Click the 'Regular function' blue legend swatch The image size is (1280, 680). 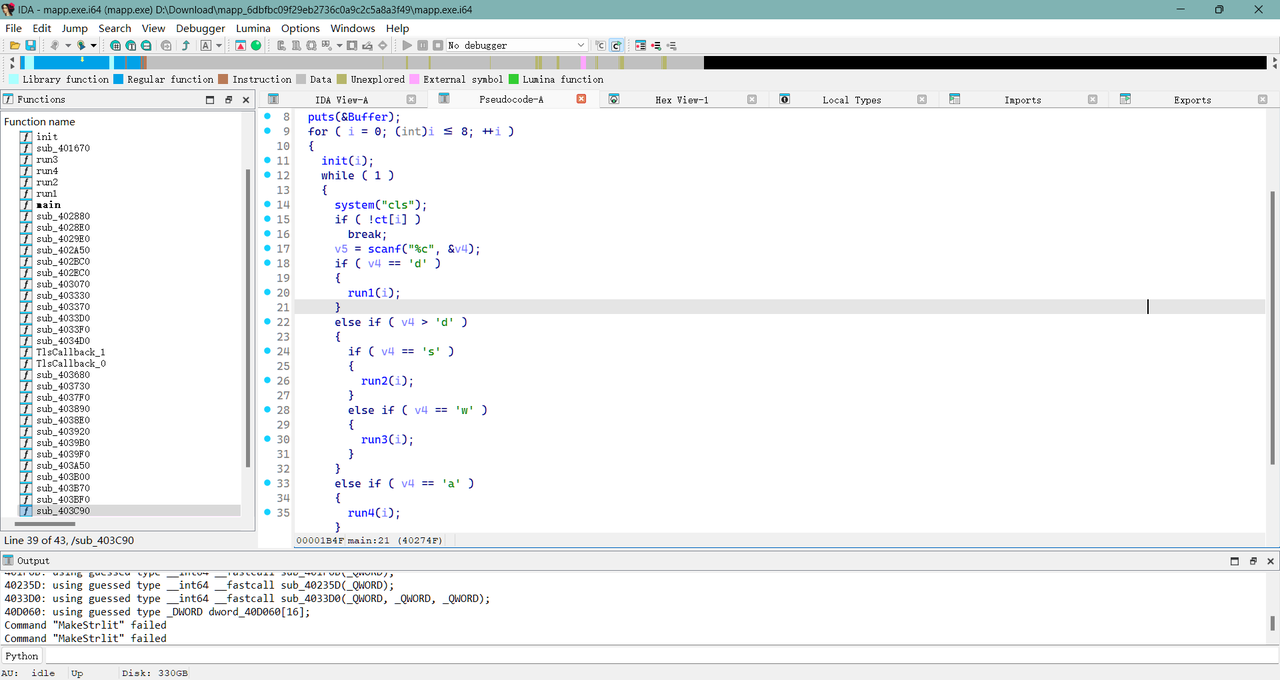tap(118, 79)
